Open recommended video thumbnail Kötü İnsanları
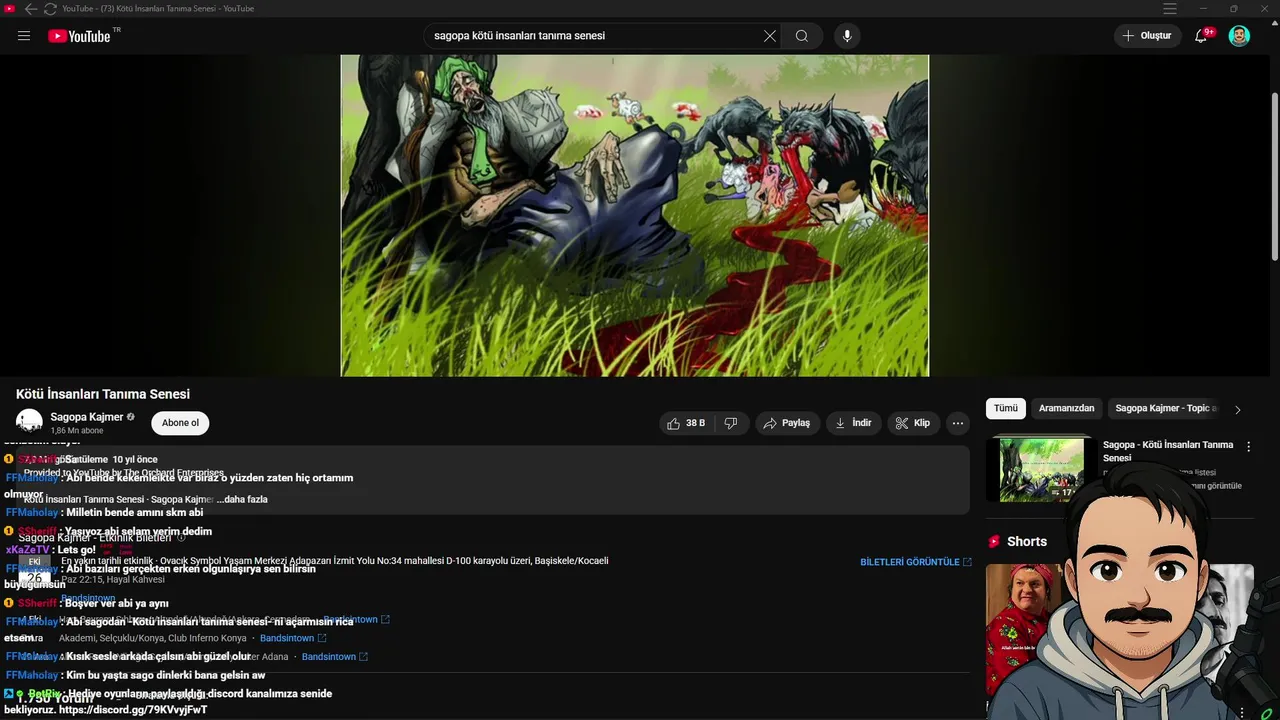 pyautogui.click(x=1040, y=469)
